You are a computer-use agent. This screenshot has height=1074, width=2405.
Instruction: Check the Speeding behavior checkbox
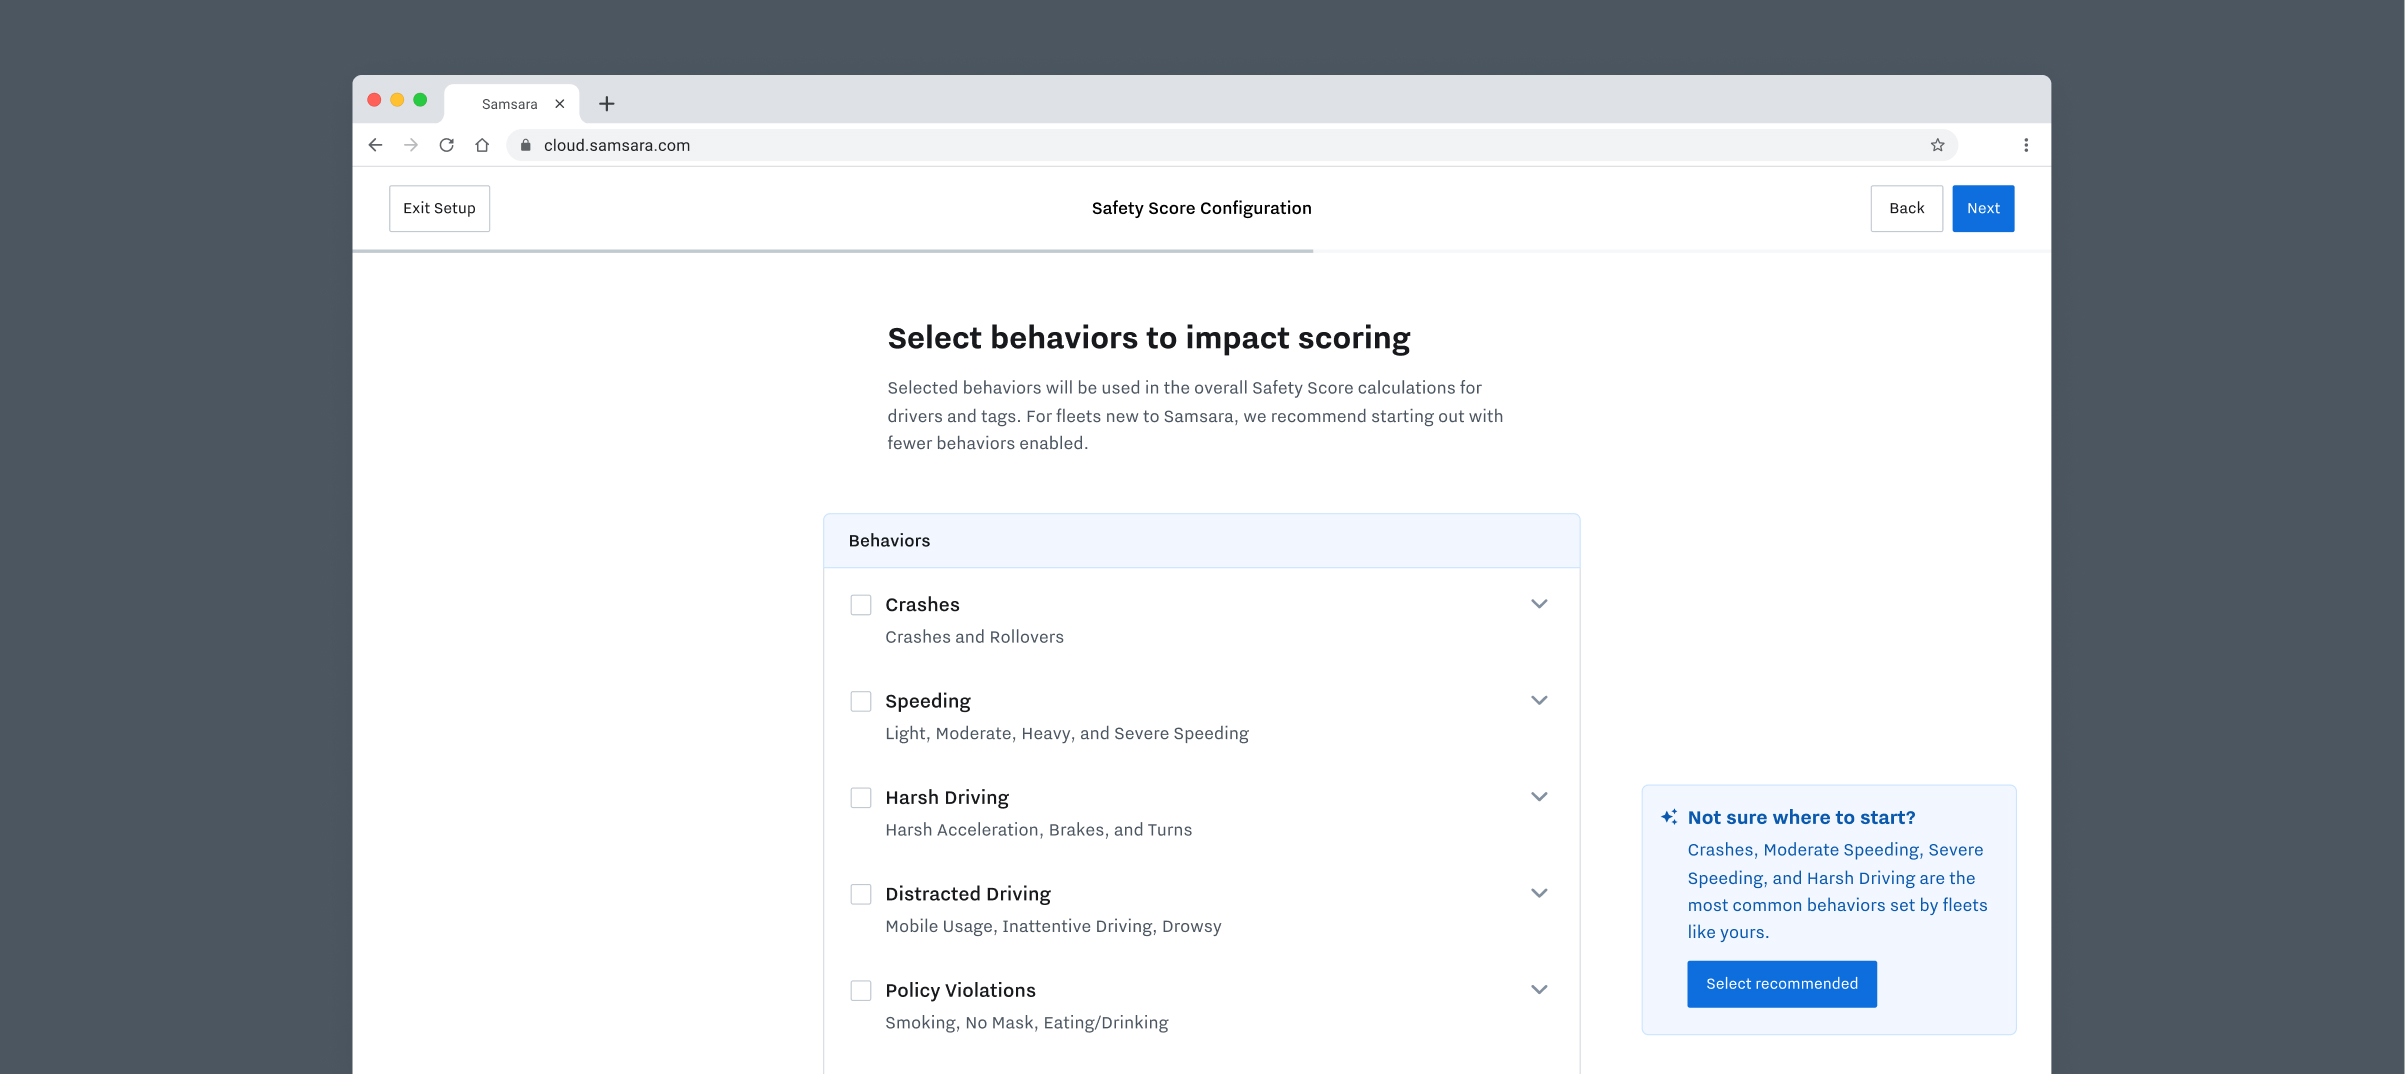pos(860,701)
